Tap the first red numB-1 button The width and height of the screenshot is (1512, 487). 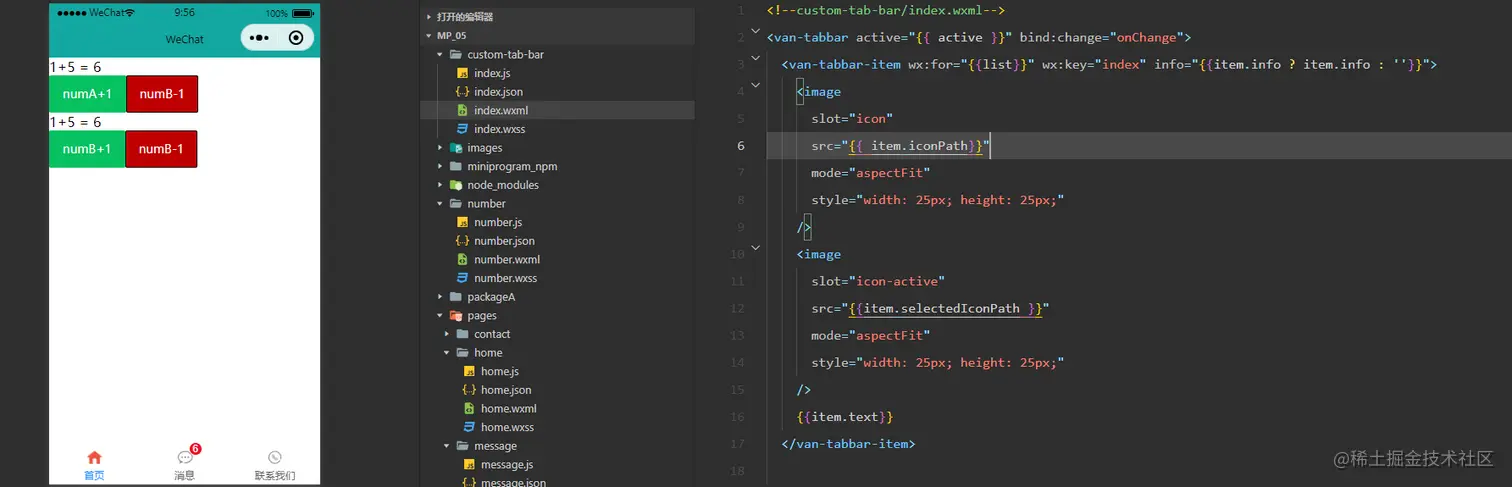162,93
